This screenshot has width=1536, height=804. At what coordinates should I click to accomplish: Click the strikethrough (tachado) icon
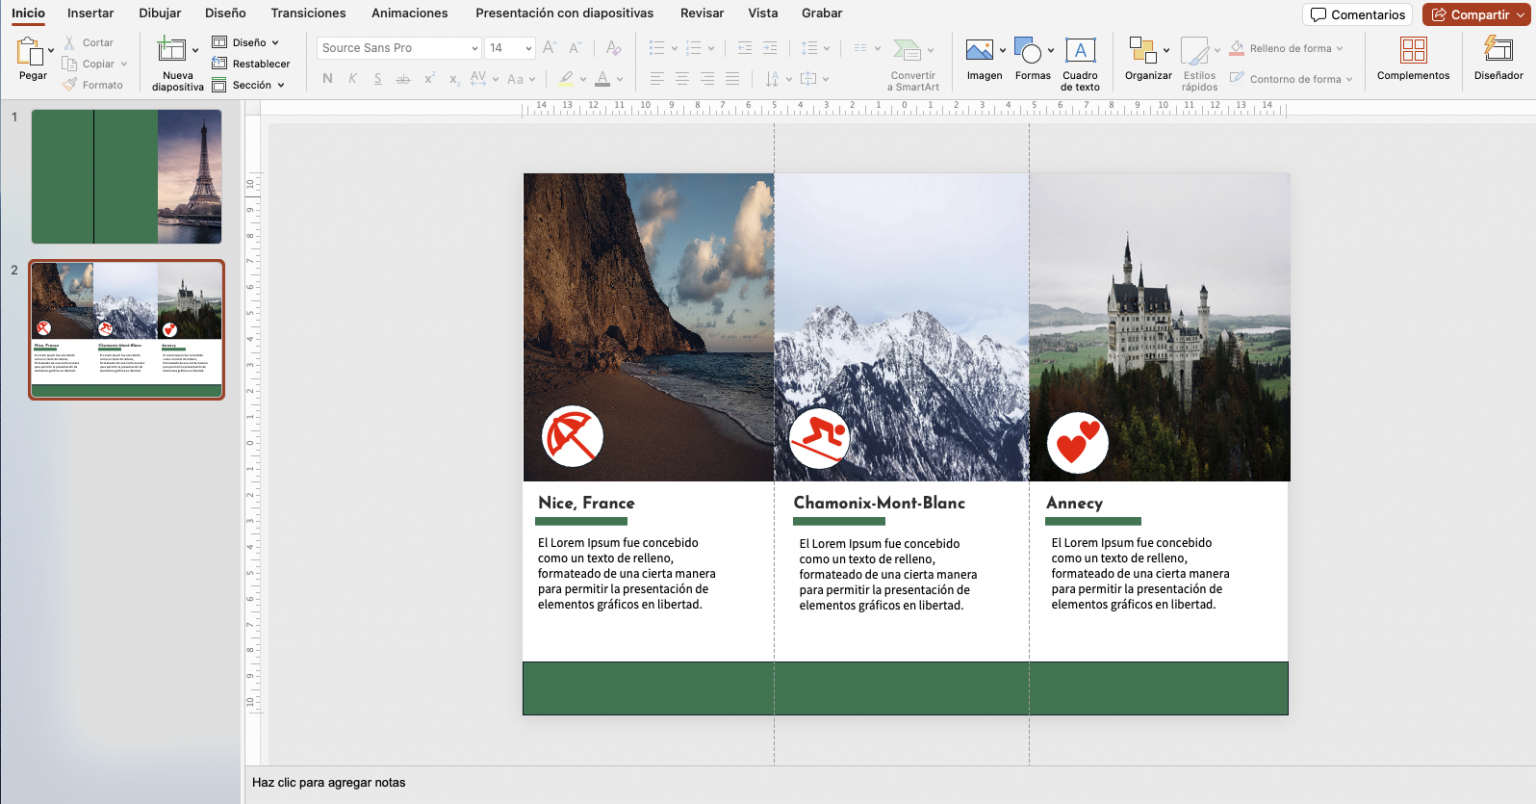[x=403, y=78]
